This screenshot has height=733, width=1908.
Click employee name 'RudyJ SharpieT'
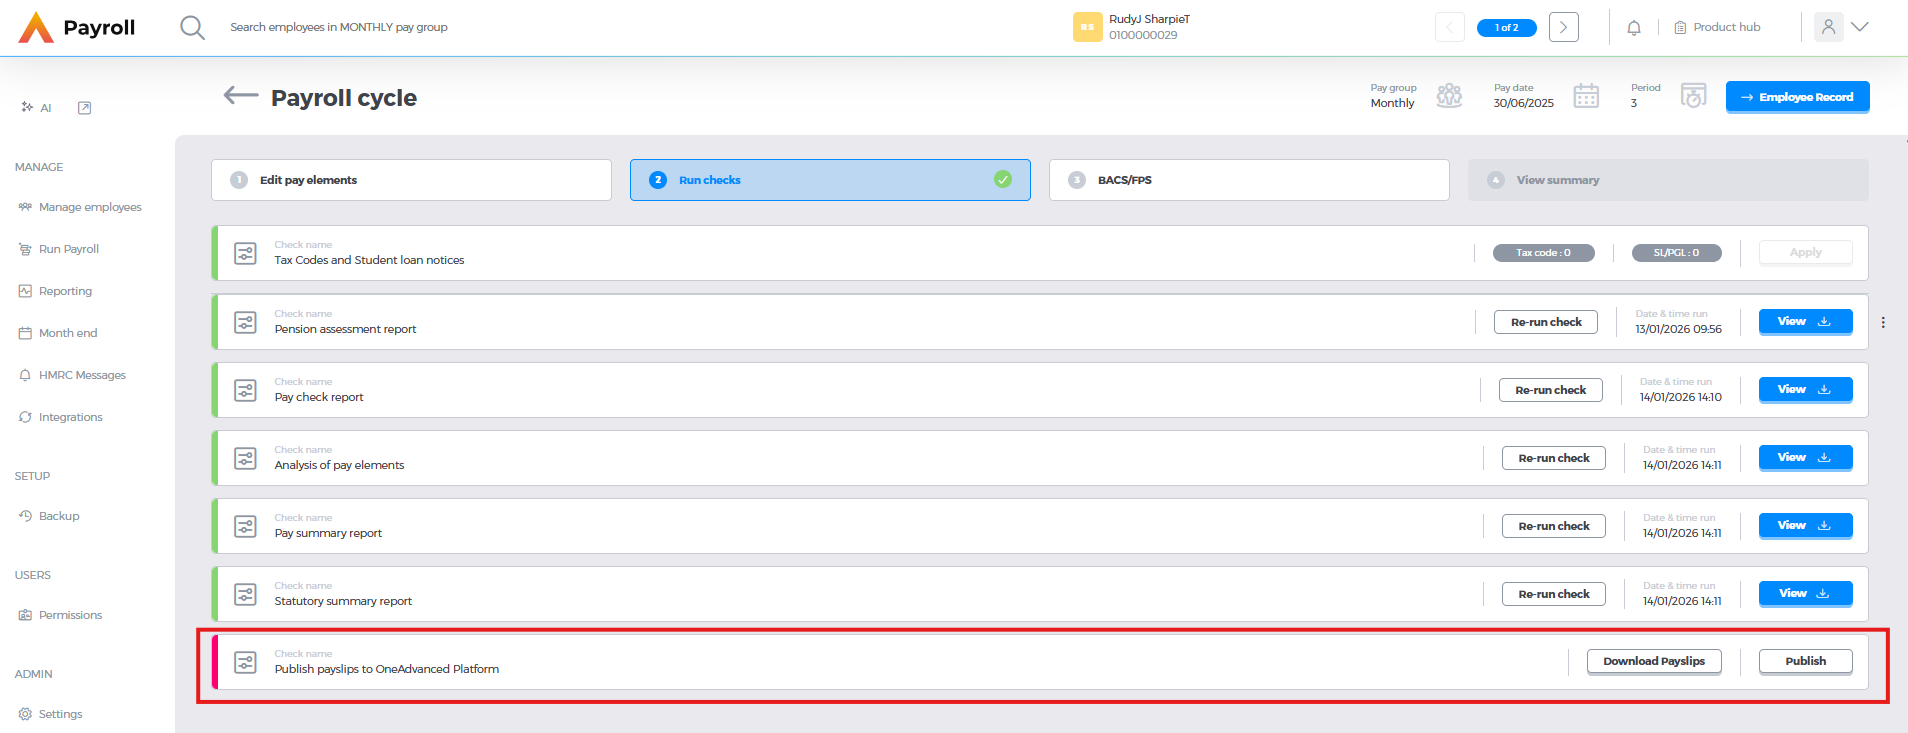pyautogui.click(x=1149, y=19)
